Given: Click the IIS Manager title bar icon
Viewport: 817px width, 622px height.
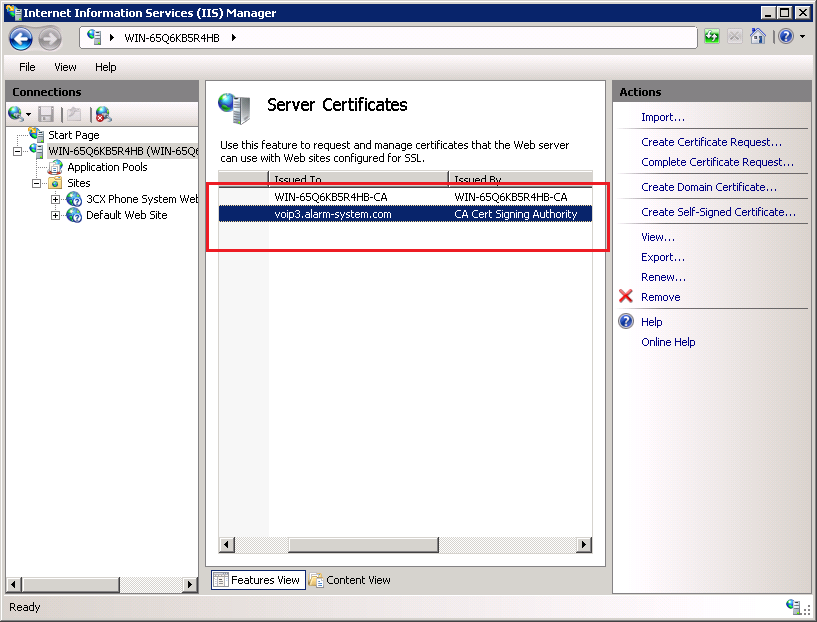Looking at the screenshot, I should 13,11.
